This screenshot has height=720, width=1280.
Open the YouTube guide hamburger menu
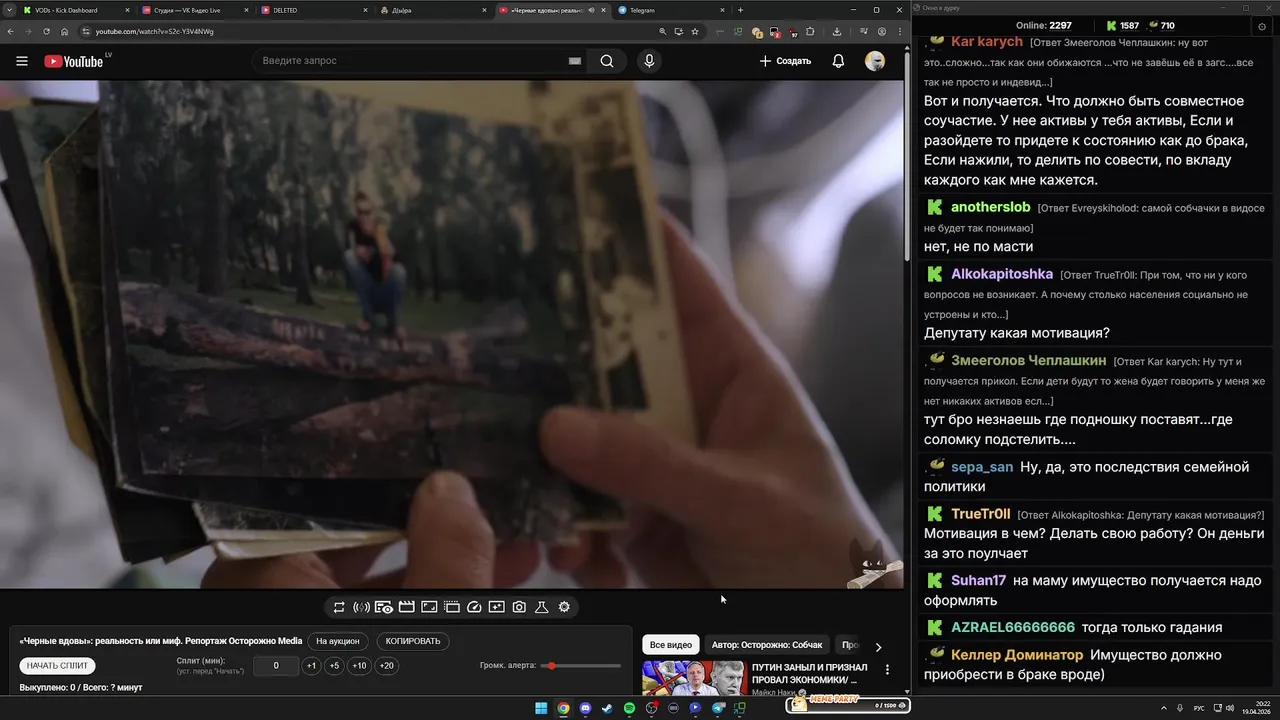[21, 61]
